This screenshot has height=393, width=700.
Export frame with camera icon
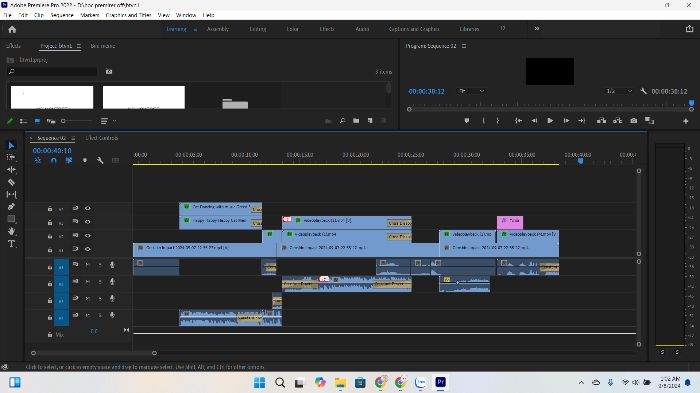click(633, 121)
